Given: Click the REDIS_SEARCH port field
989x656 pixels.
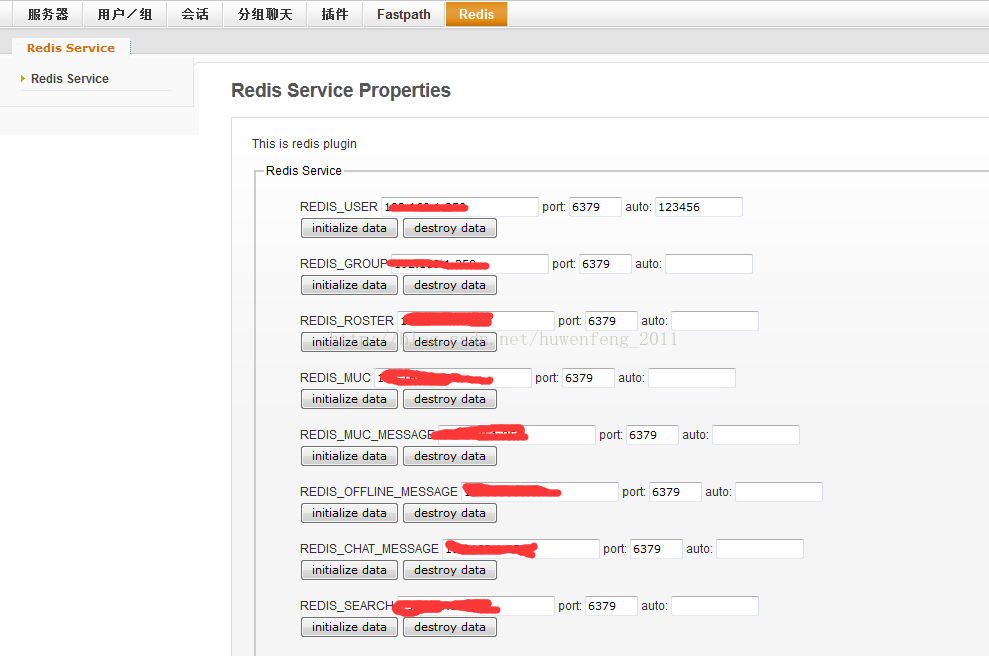Looking at the screenshot, I should coord(611,606).
